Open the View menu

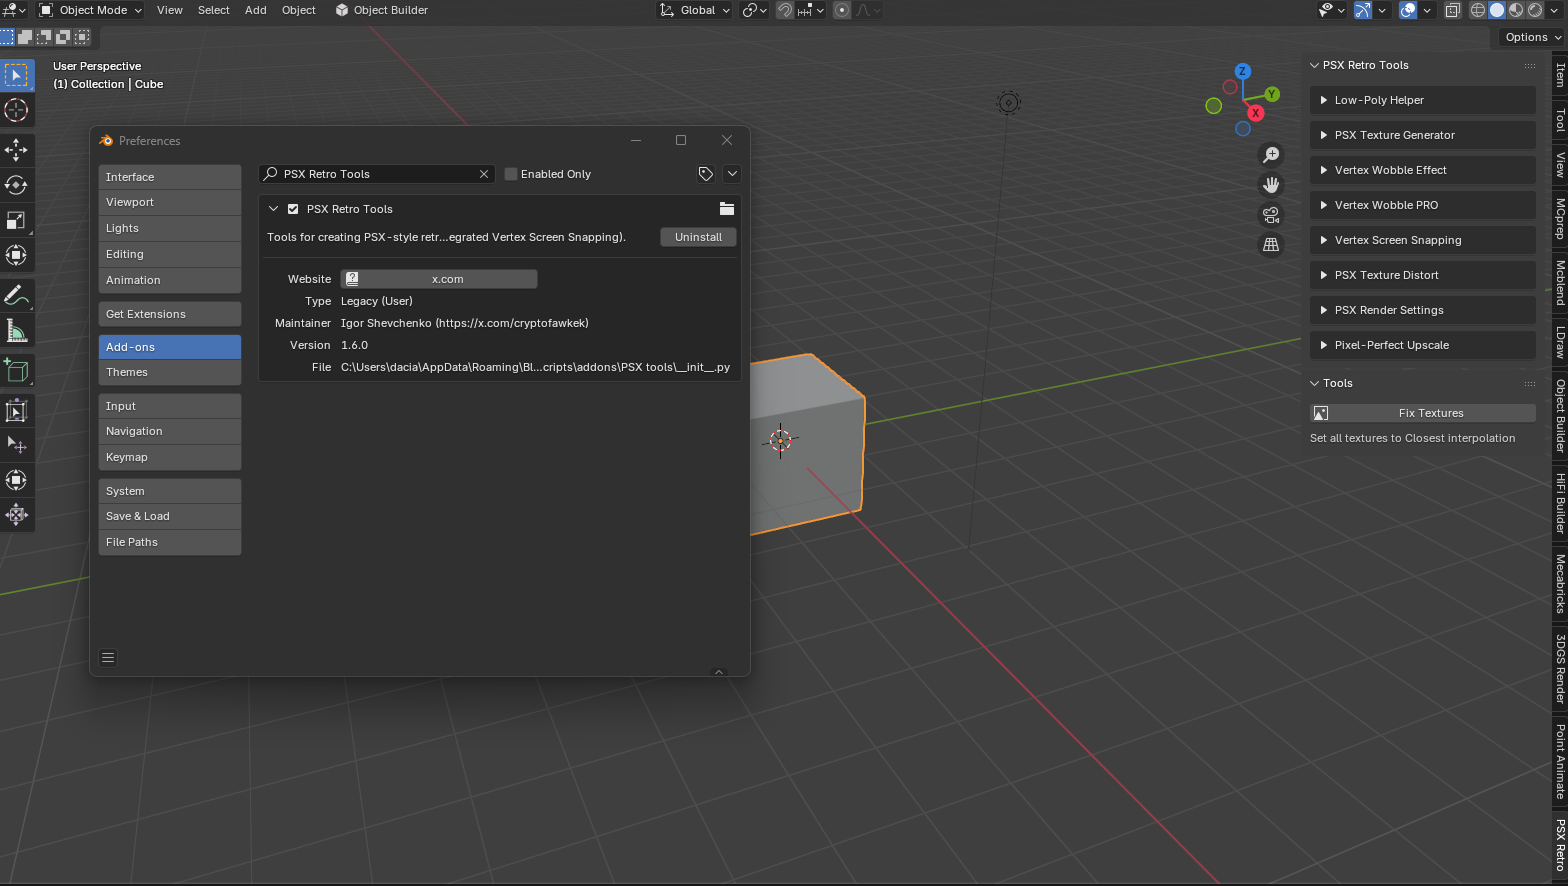[170, 10]
